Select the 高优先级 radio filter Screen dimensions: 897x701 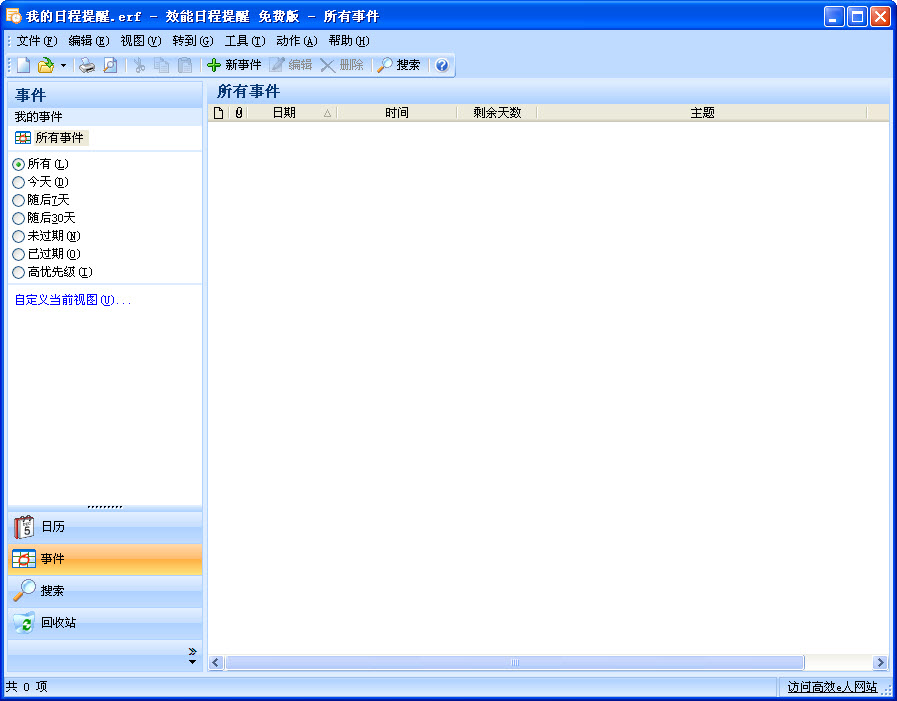pyautogui.click(x=19, y=272)
